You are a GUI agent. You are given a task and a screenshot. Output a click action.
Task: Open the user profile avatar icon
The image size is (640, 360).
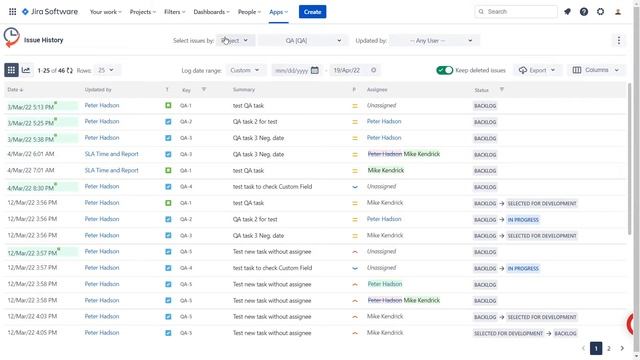tap(618, 12)
